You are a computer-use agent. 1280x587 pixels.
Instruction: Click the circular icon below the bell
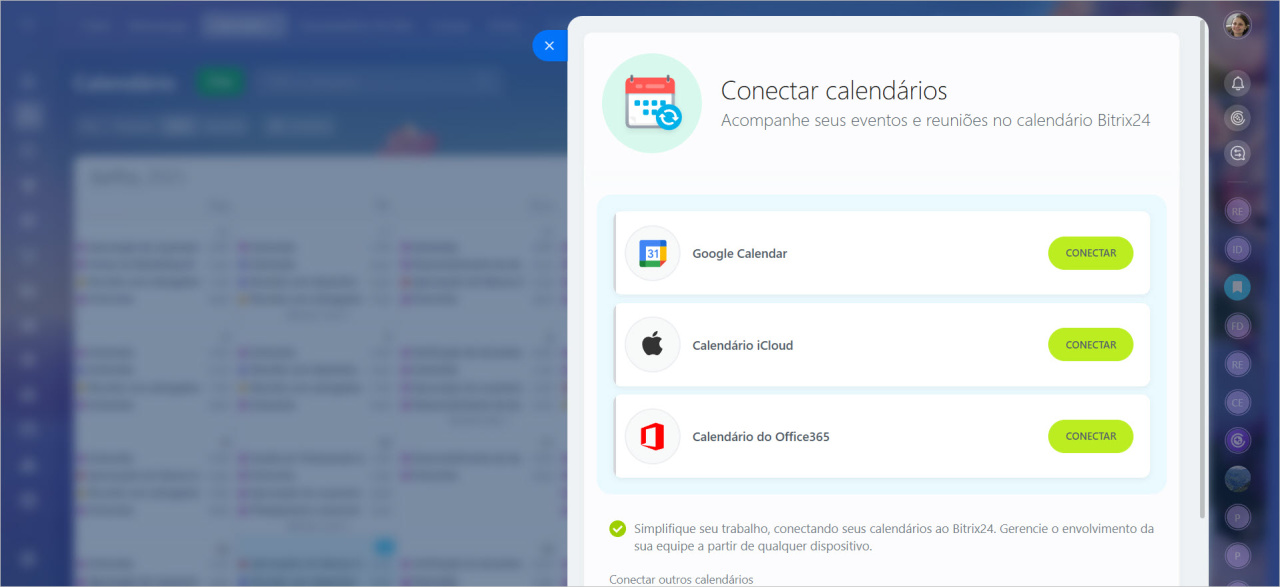tap(1238, 118)
